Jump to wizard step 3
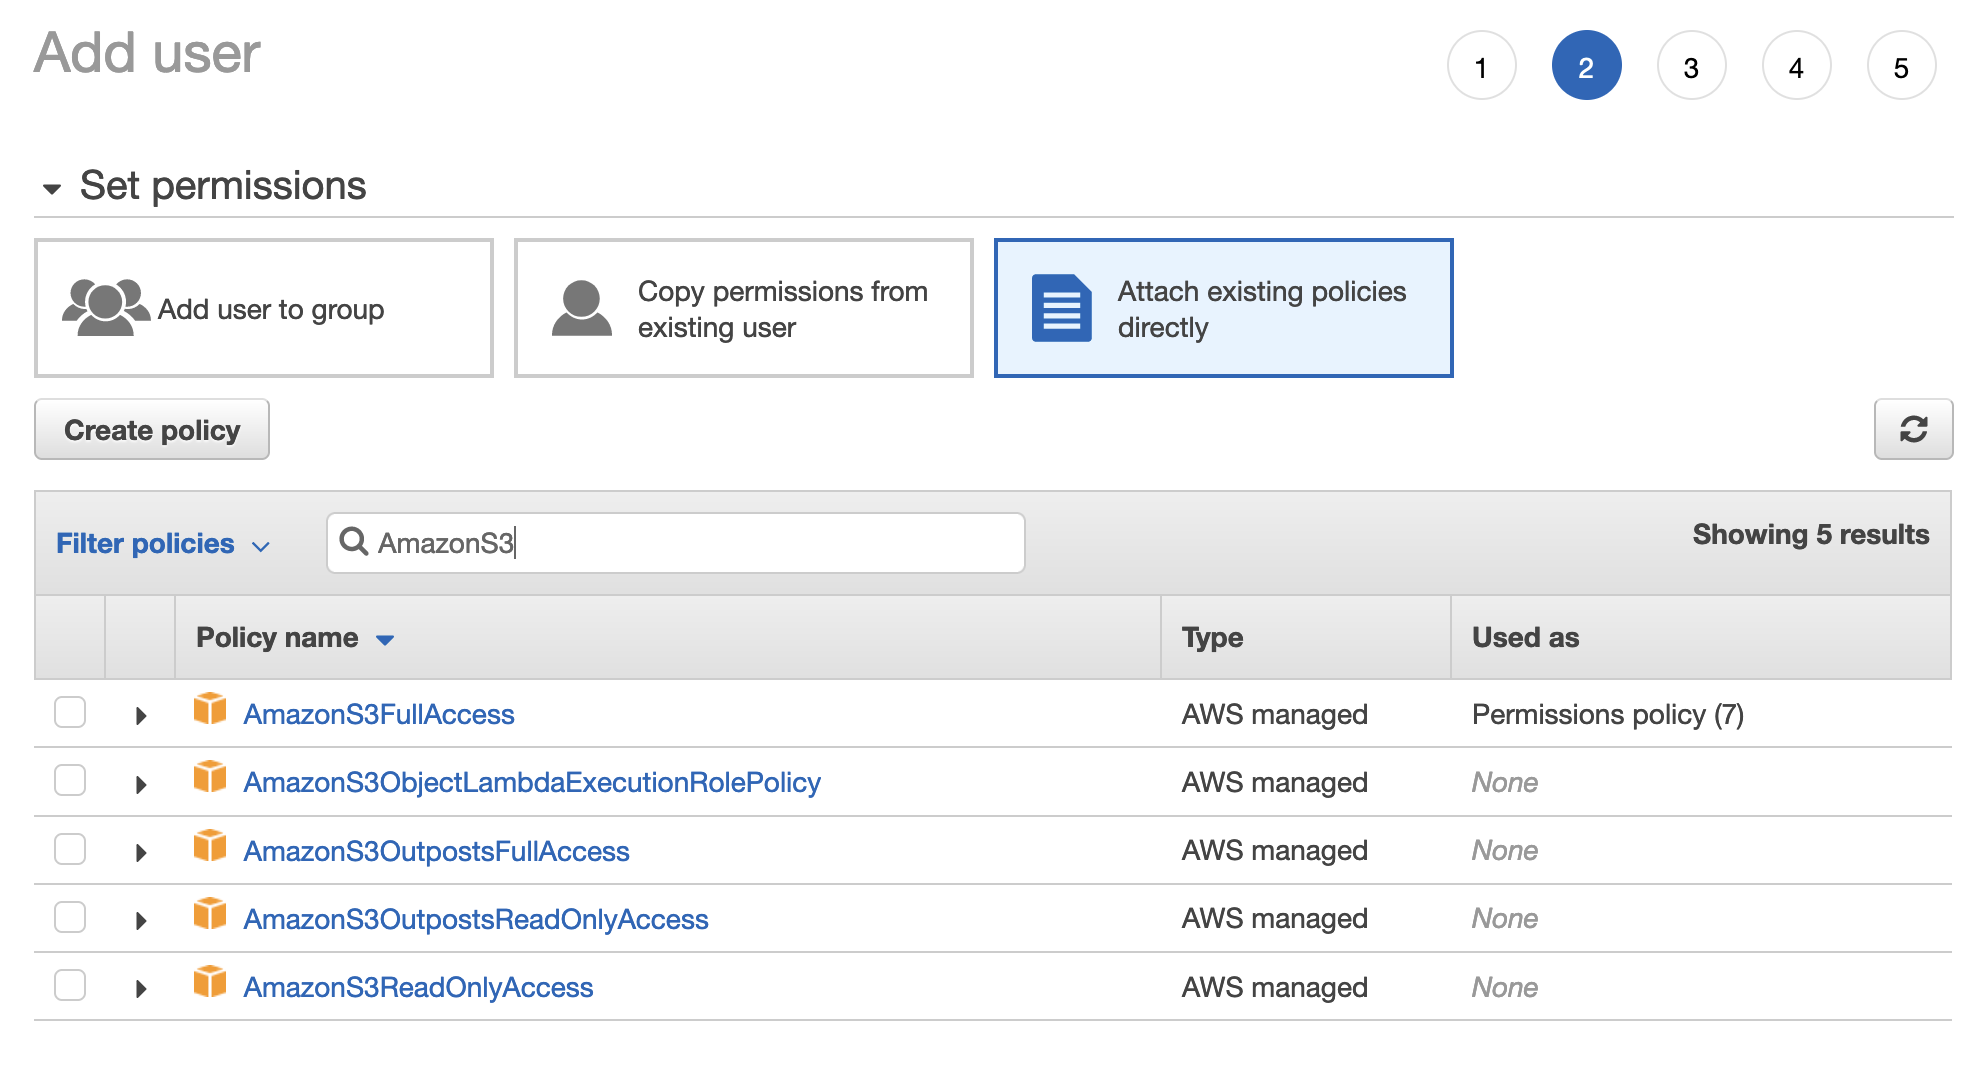The height and width of the screenshot is (1086, 1982). tap(1691, 66)
